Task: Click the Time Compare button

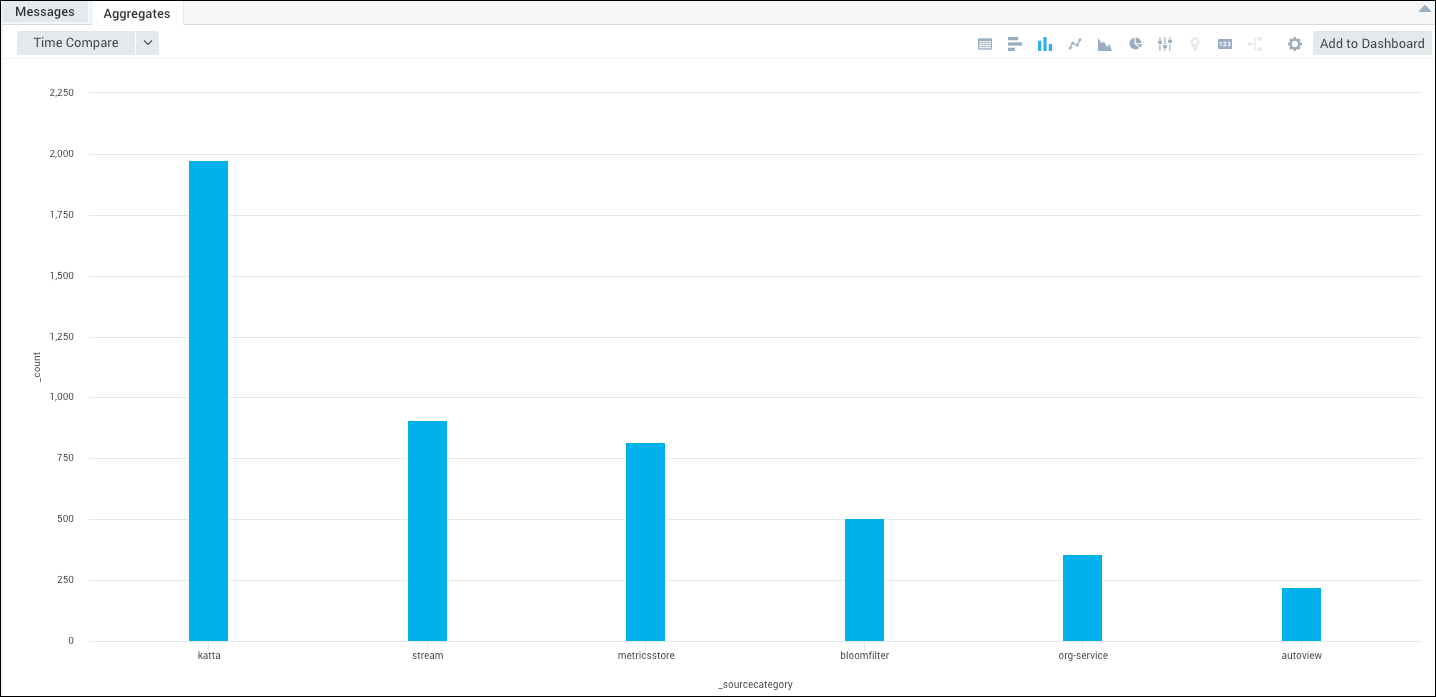Action: coord(76,43)
